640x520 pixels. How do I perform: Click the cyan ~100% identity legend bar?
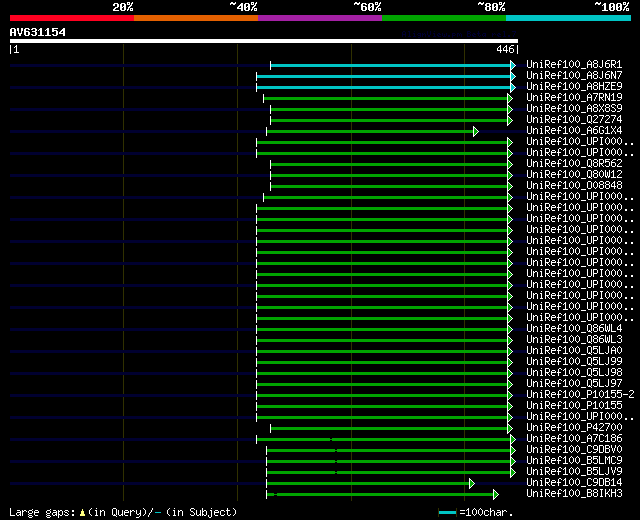coord(568,18)
